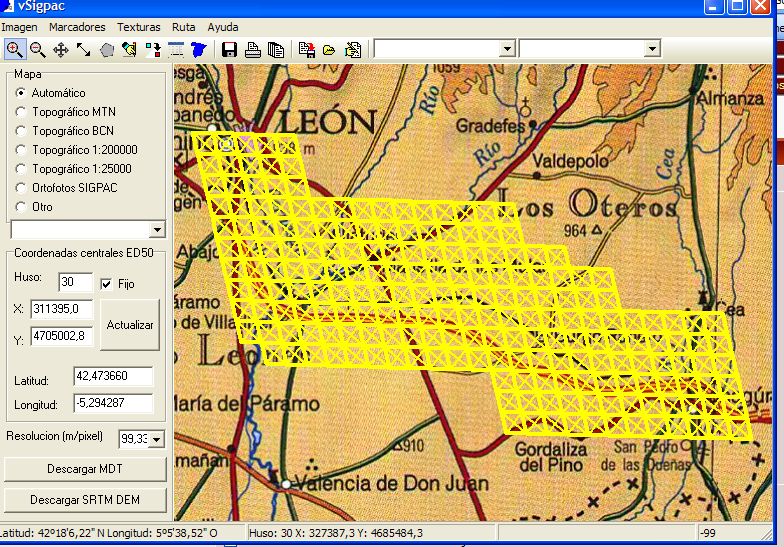Click the yellow open folder icon
Image resolution: width=784 pixels, height=547 pixels.
[x=329, y=49]
